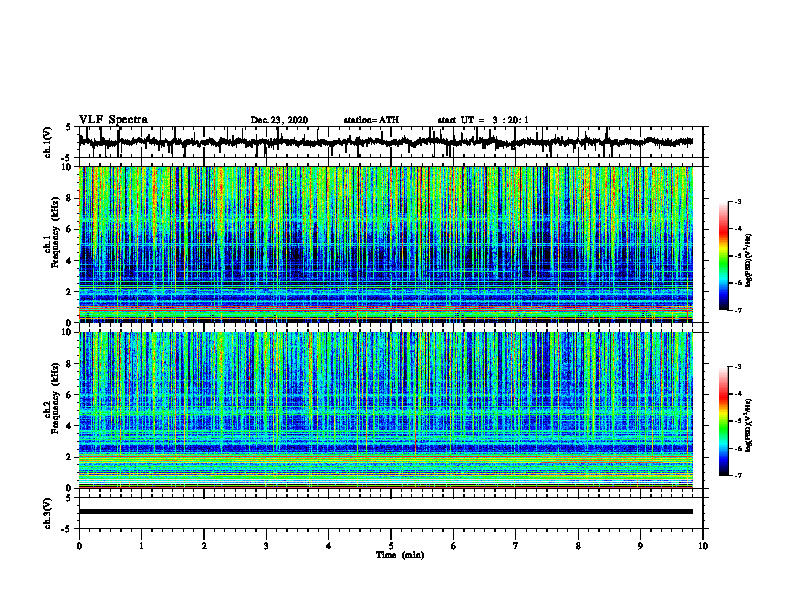Select the "Time (min)" axis title
Image resolution: width=792 pixels, height=612 pixels.
click(400, 555)
